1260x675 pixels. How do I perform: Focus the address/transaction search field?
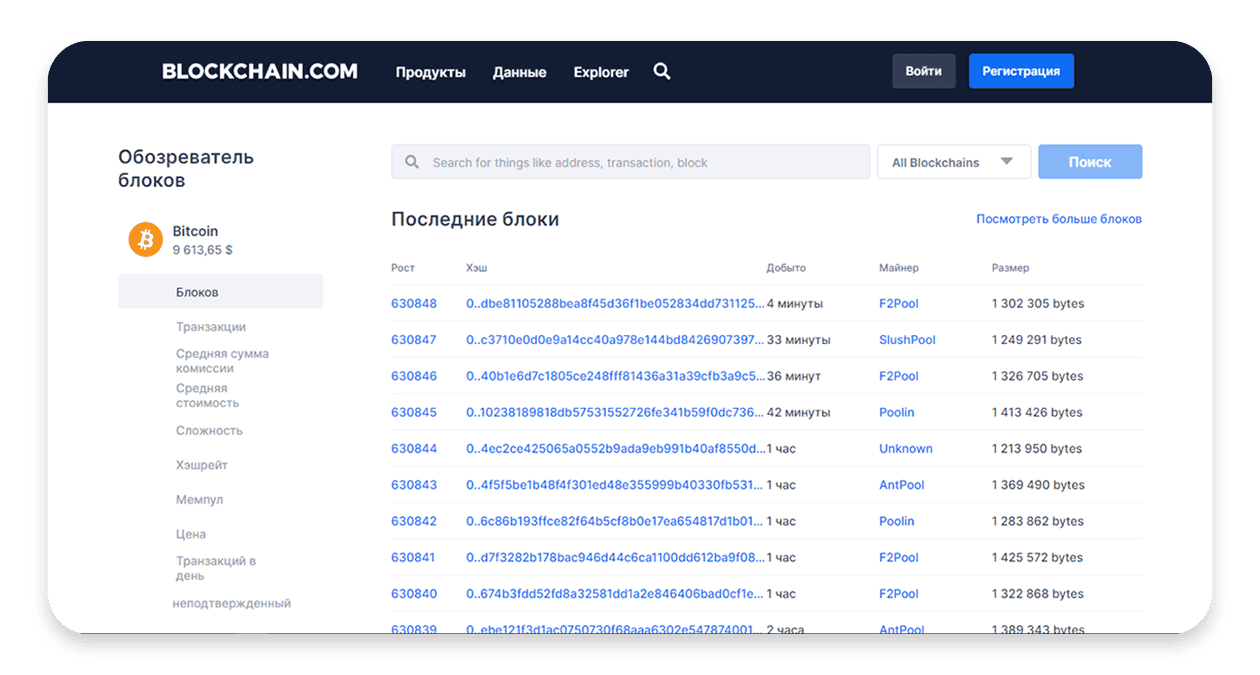tap(630, 162)
